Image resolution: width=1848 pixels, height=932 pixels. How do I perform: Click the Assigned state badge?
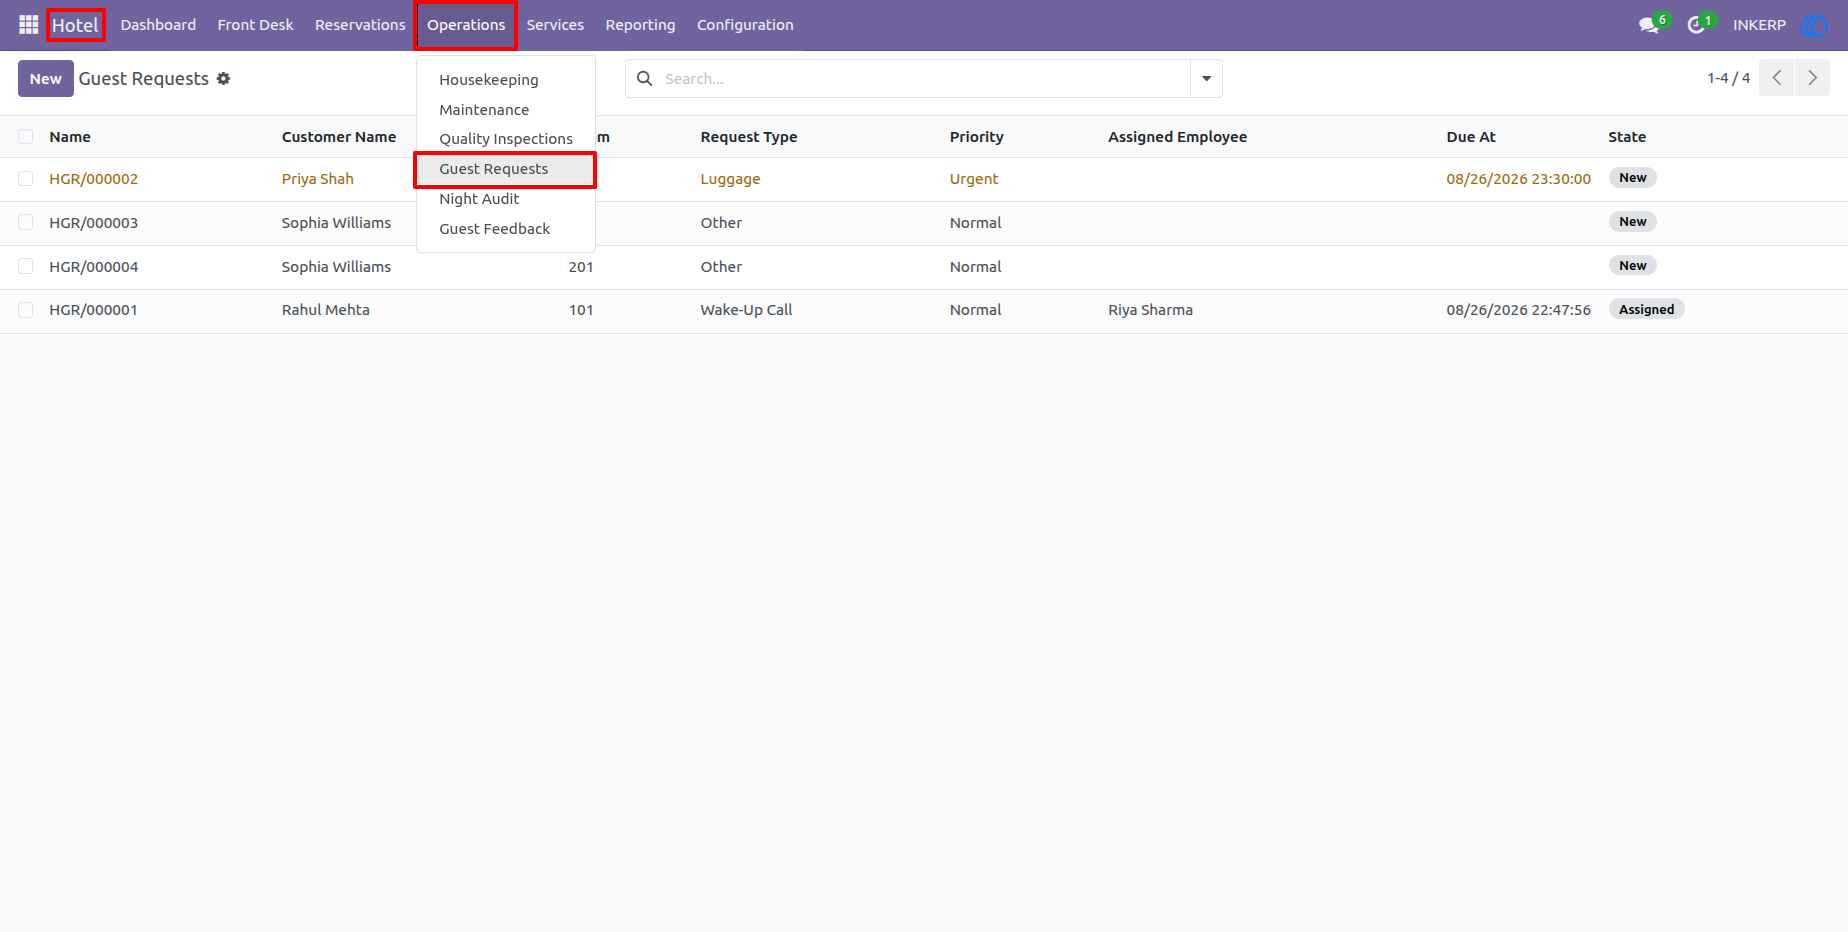pos(1646,309)
